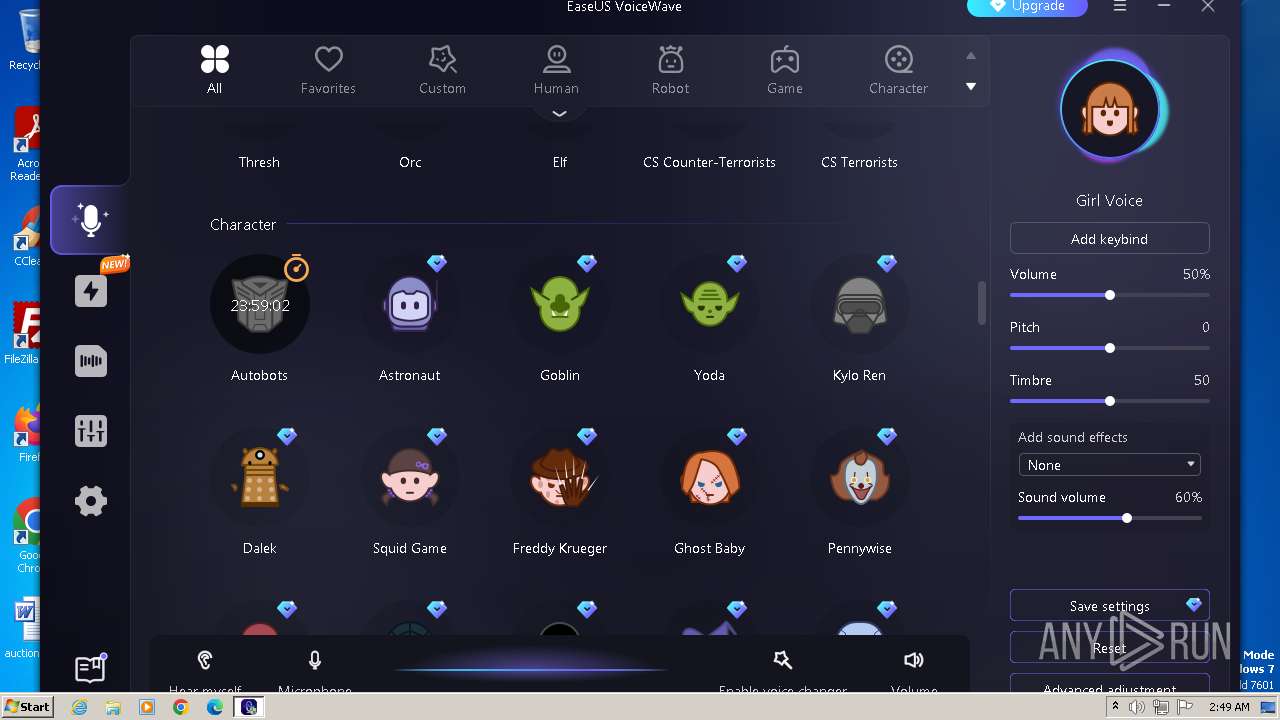Select the Thresh voice label
1280x720 pixels.
259,162
